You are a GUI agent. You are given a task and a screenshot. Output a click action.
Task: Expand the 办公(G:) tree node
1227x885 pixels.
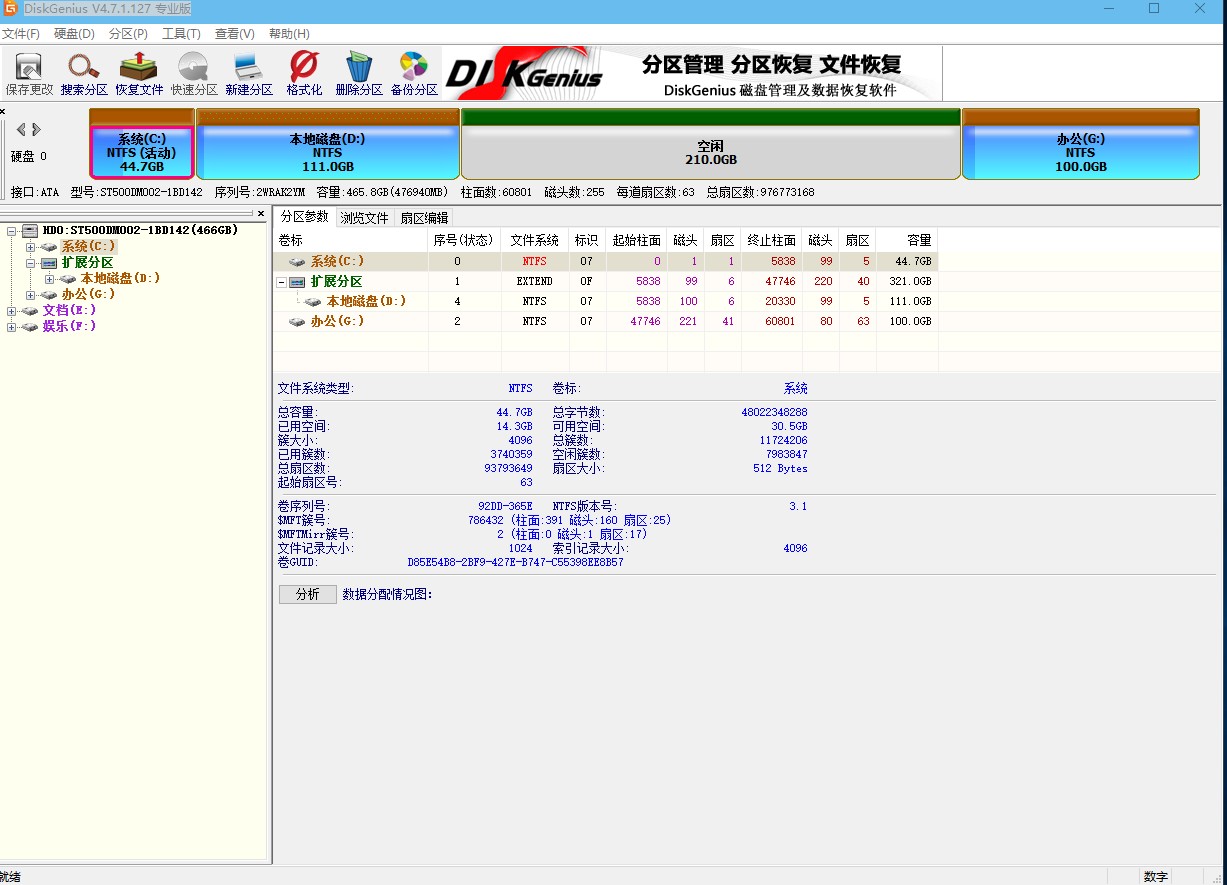[30, 294]
